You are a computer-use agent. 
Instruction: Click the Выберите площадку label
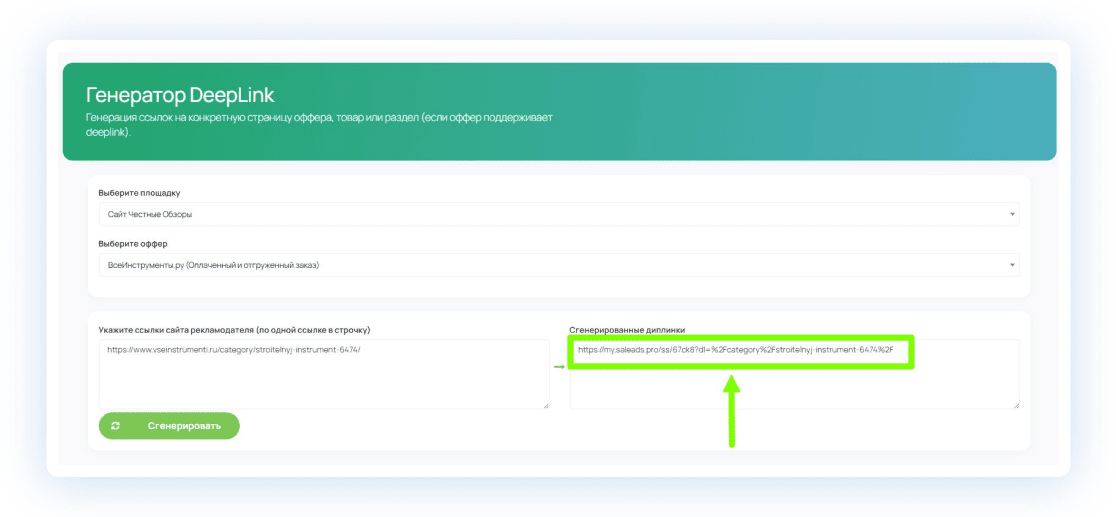[139, 192]
